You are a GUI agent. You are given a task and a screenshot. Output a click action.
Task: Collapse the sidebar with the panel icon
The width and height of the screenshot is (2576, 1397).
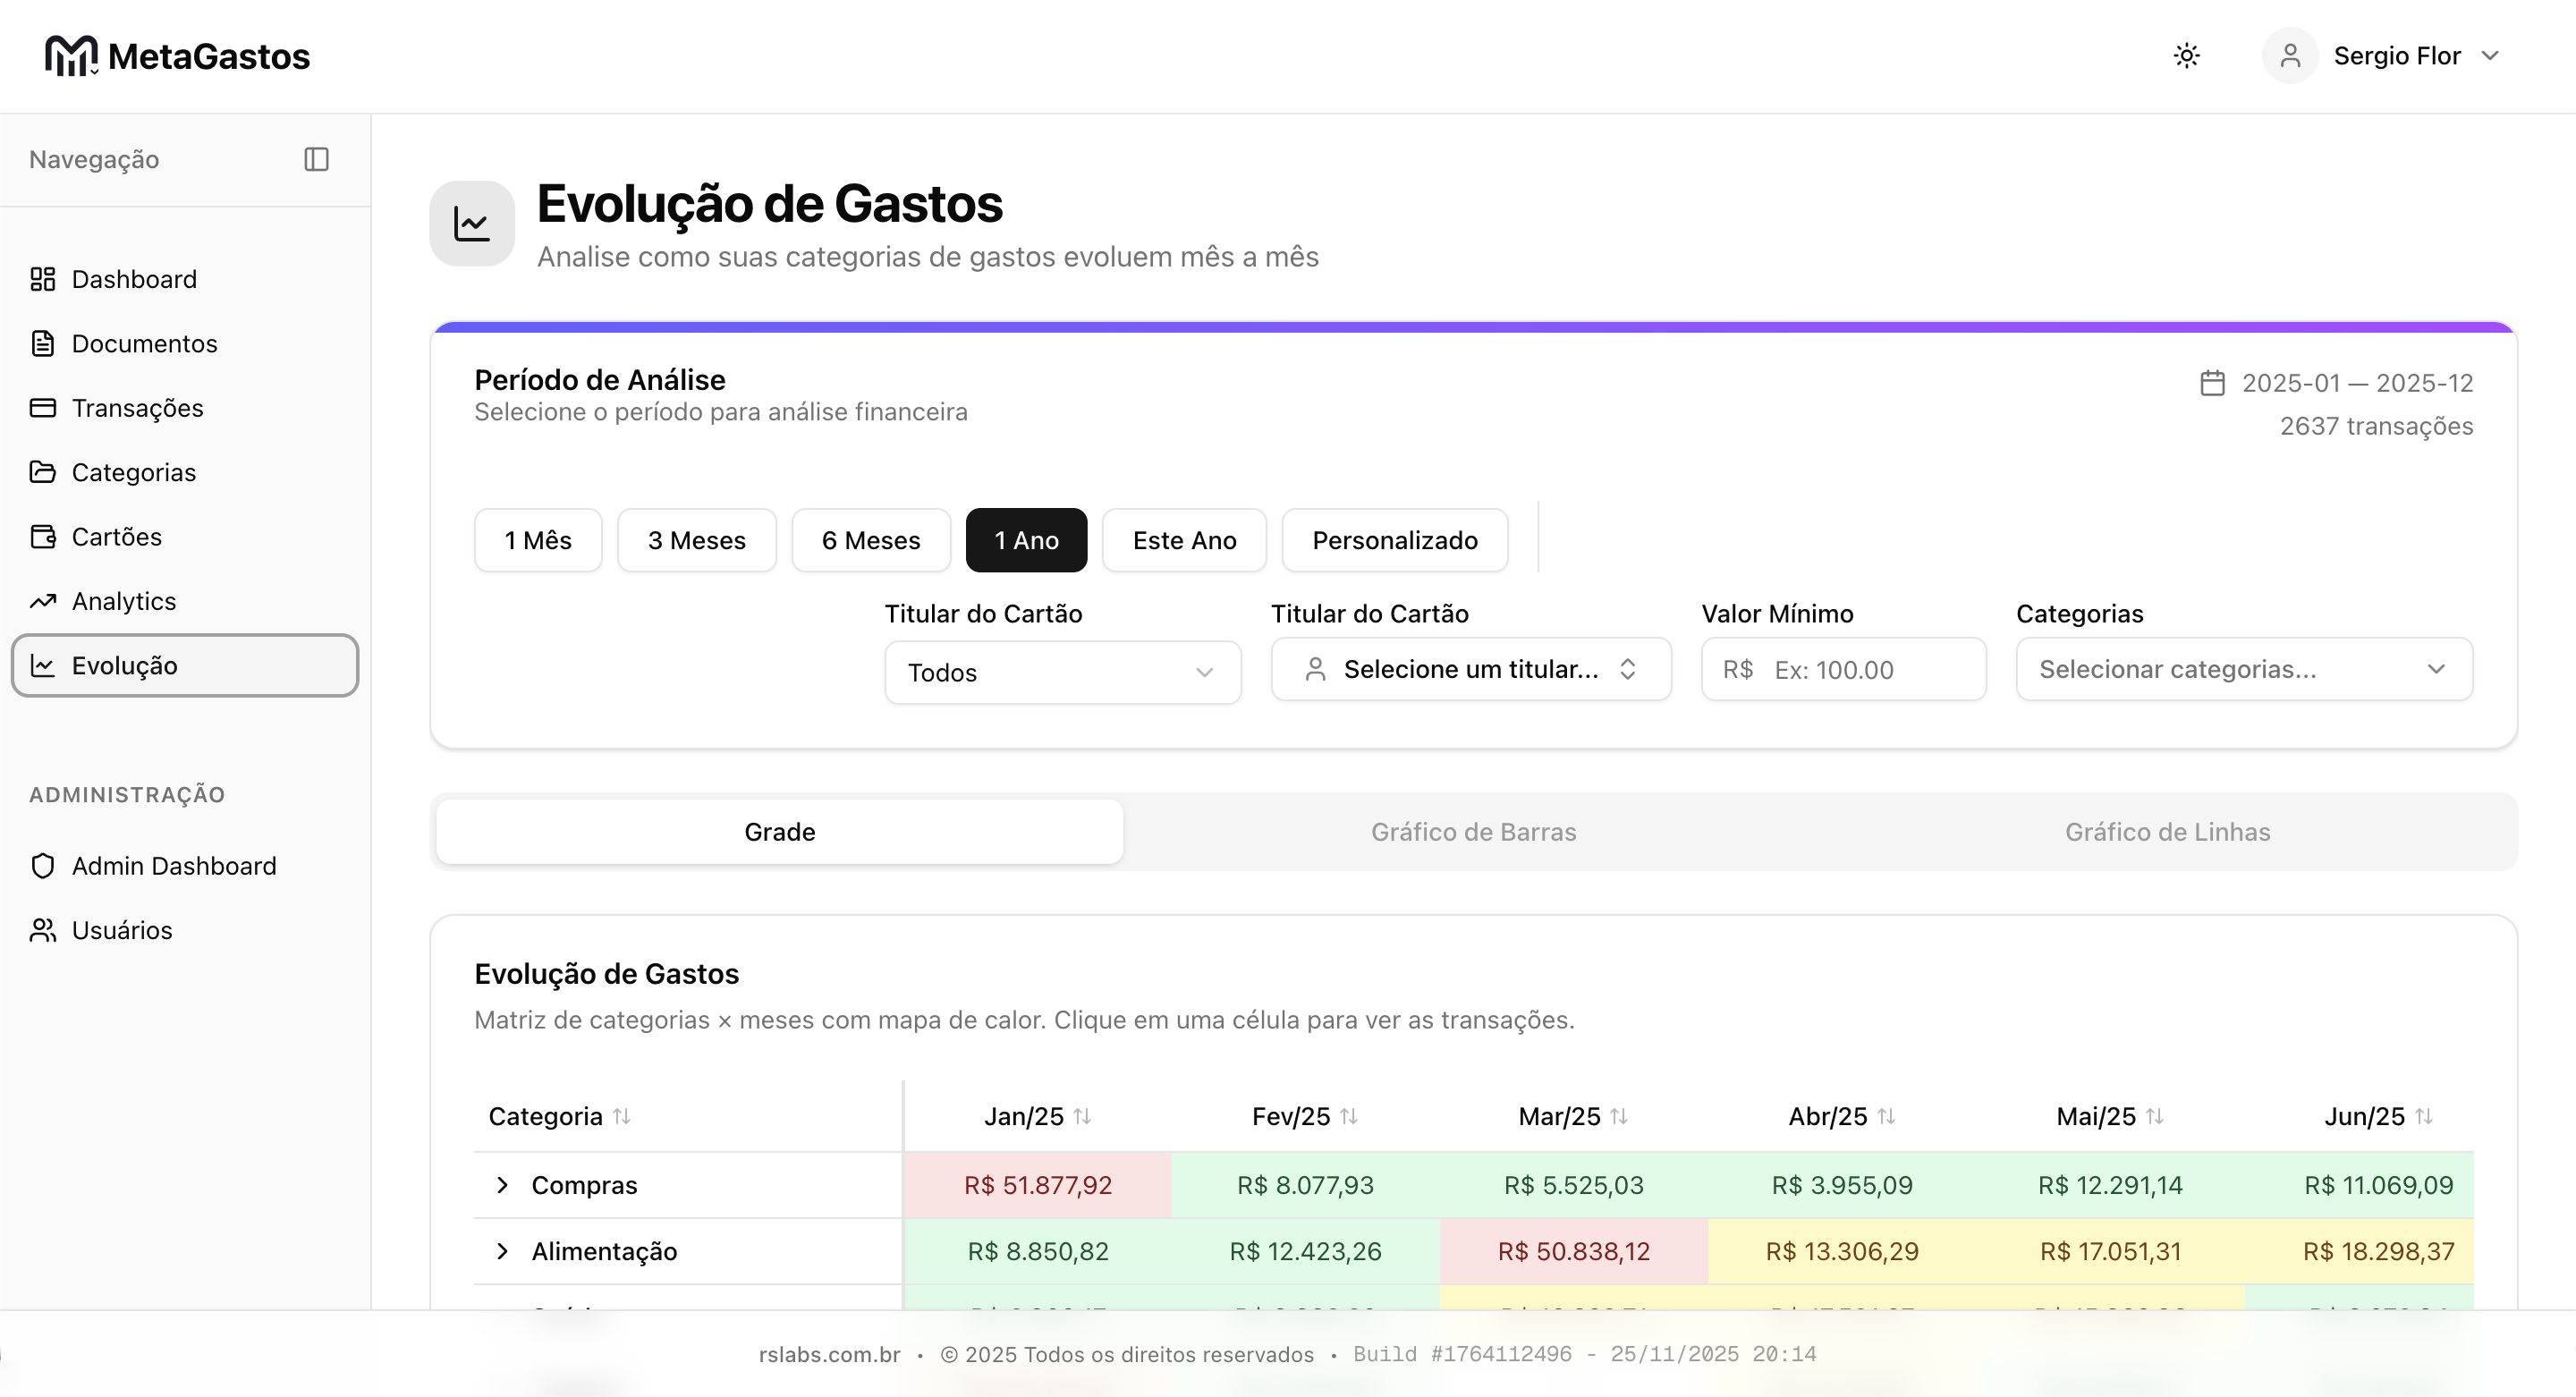pos(316,160)
